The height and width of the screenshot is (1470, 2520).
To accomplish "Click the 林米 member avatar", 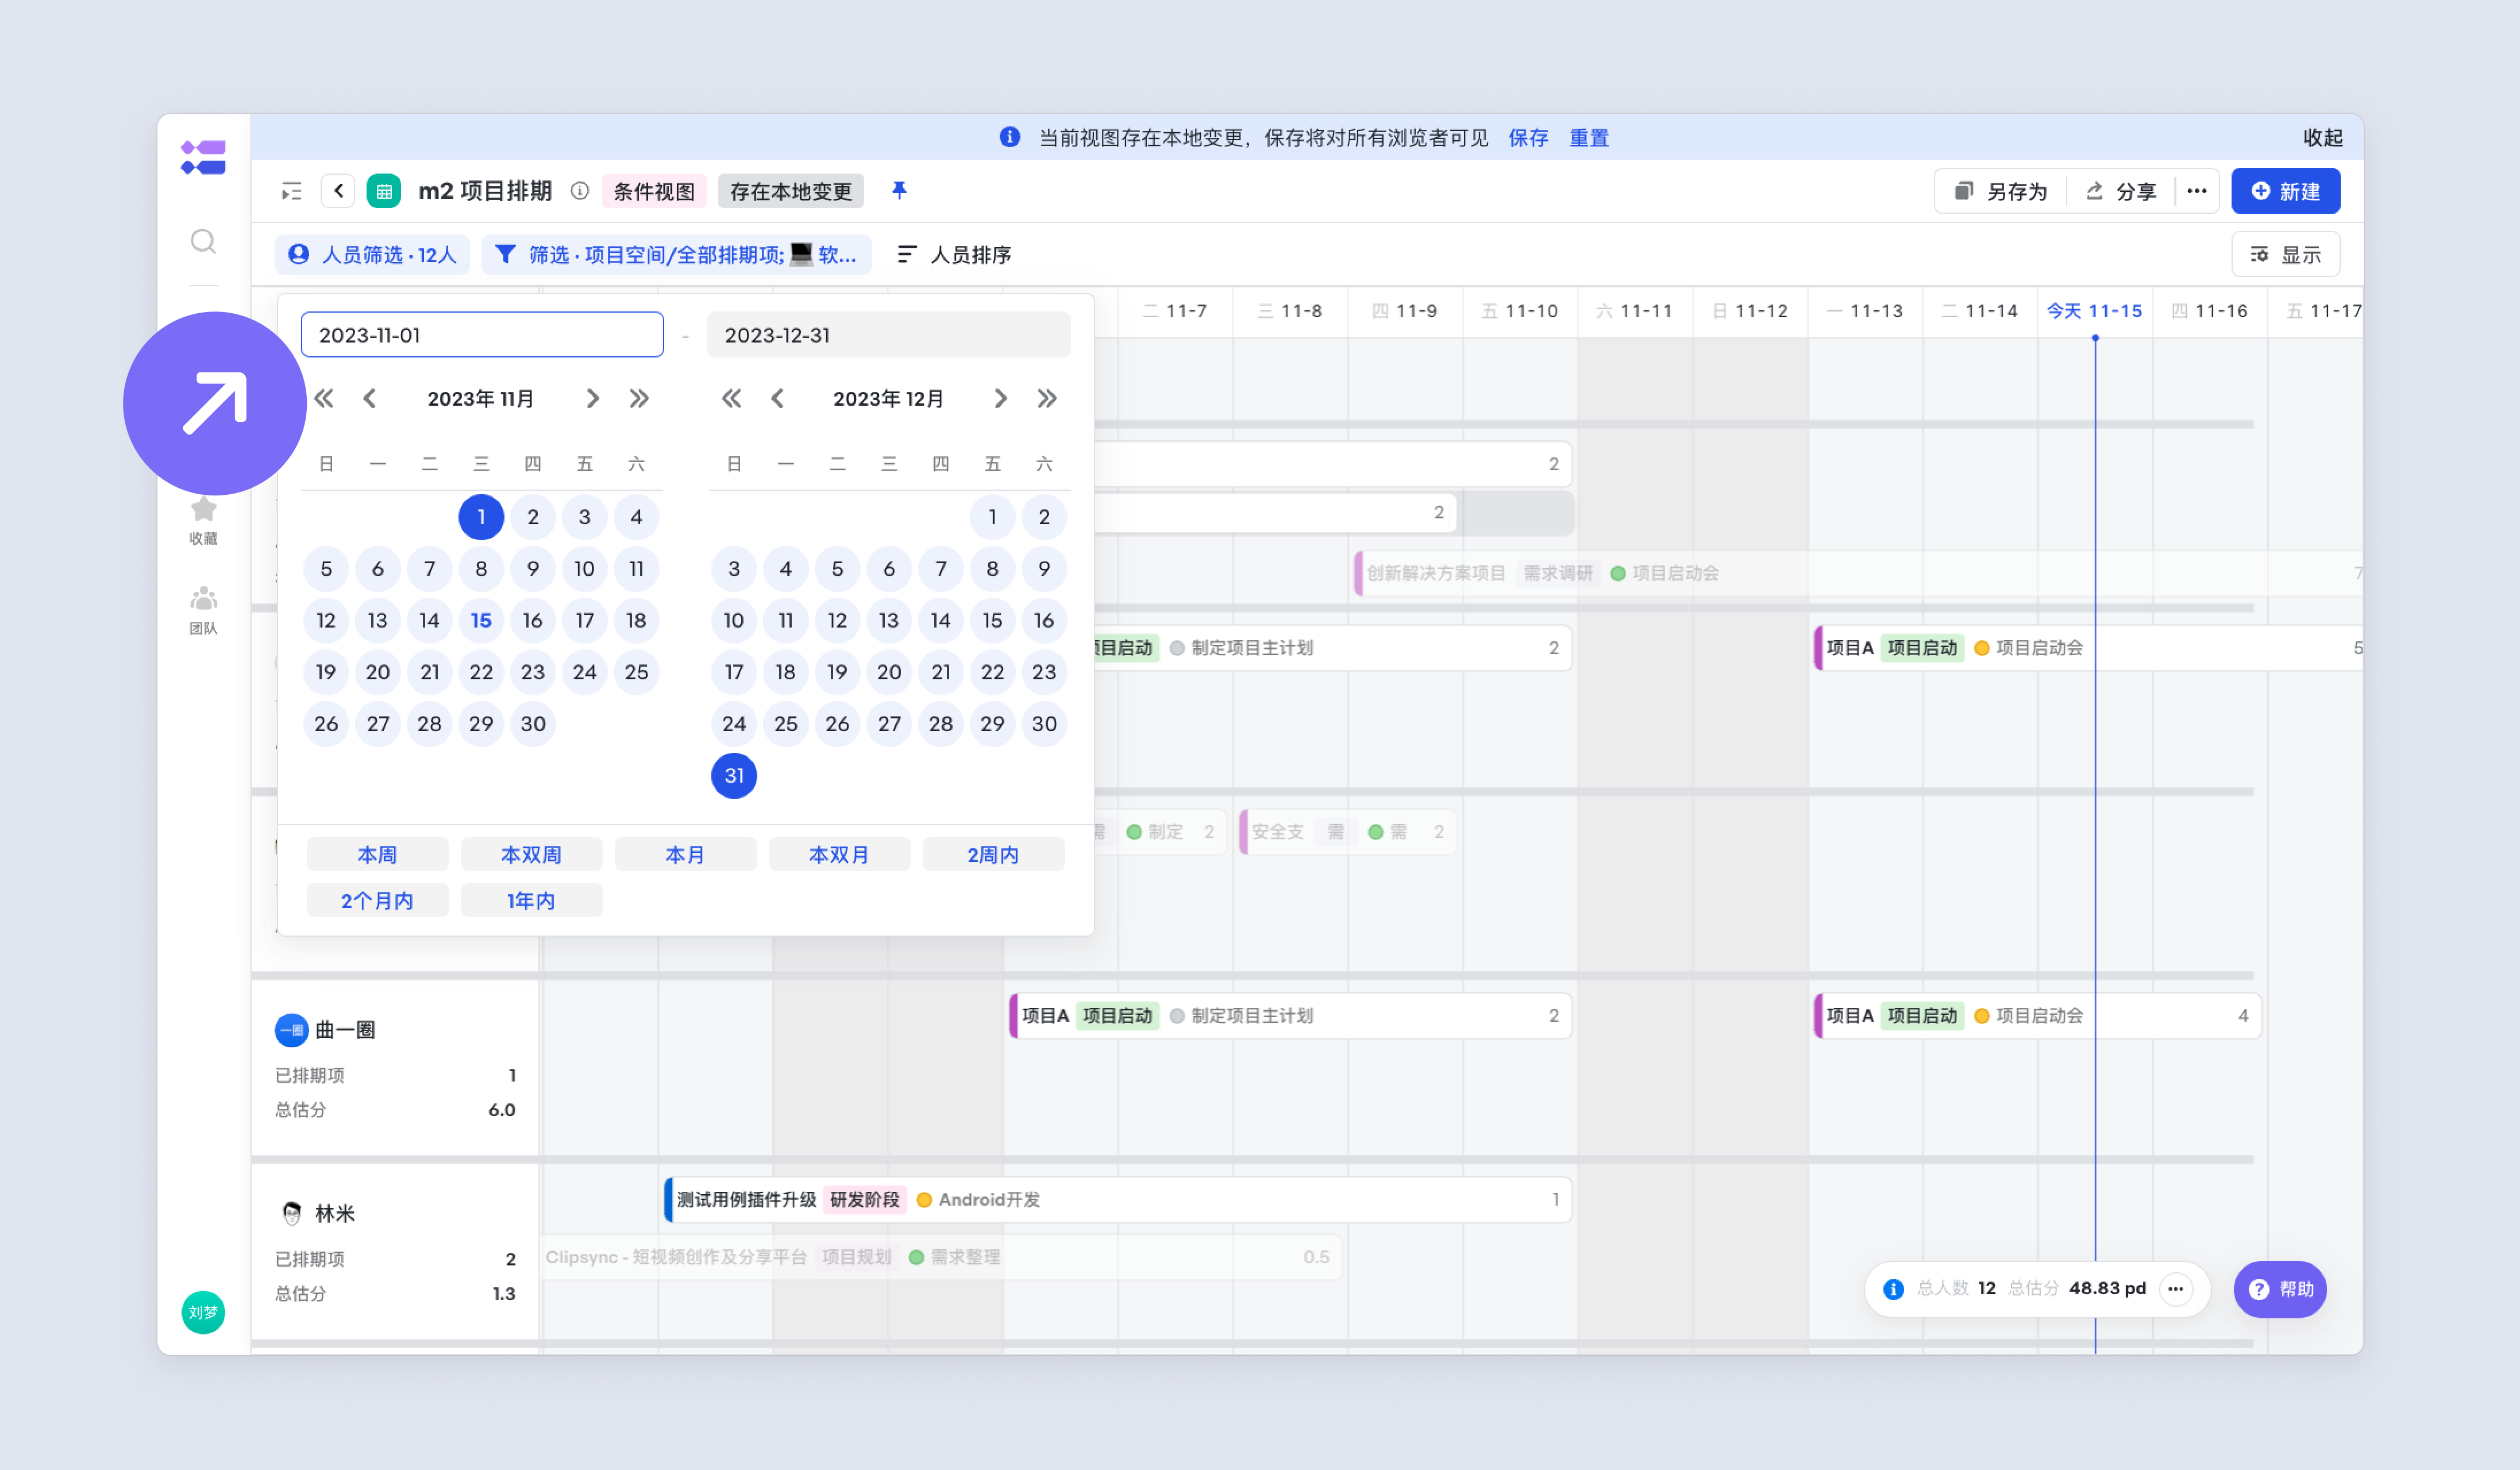I will (x=291, y=1214).
